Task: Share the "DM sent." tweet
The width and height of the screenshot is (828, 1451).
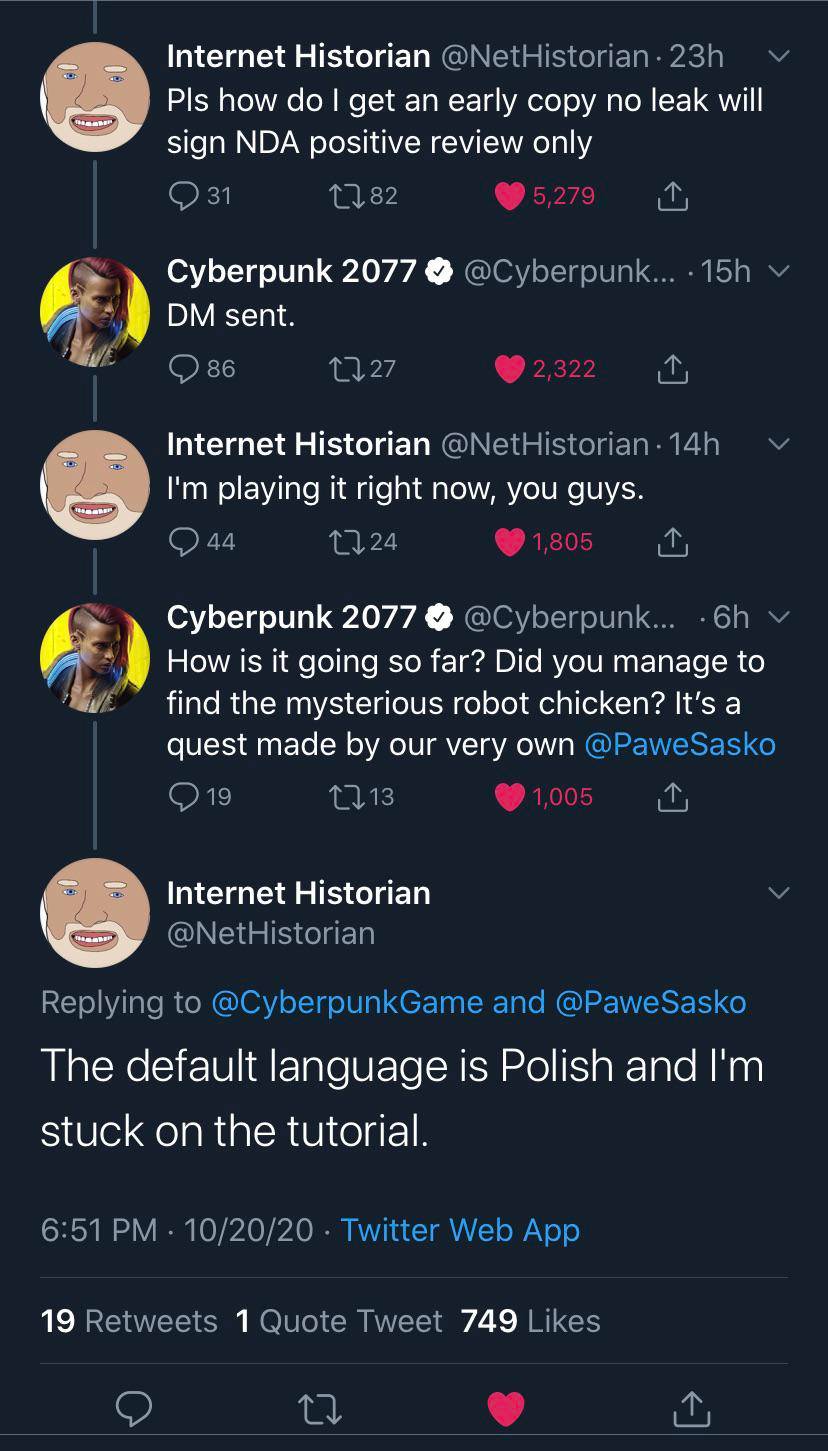Action: pyautogui.click(x=673, y=368)
